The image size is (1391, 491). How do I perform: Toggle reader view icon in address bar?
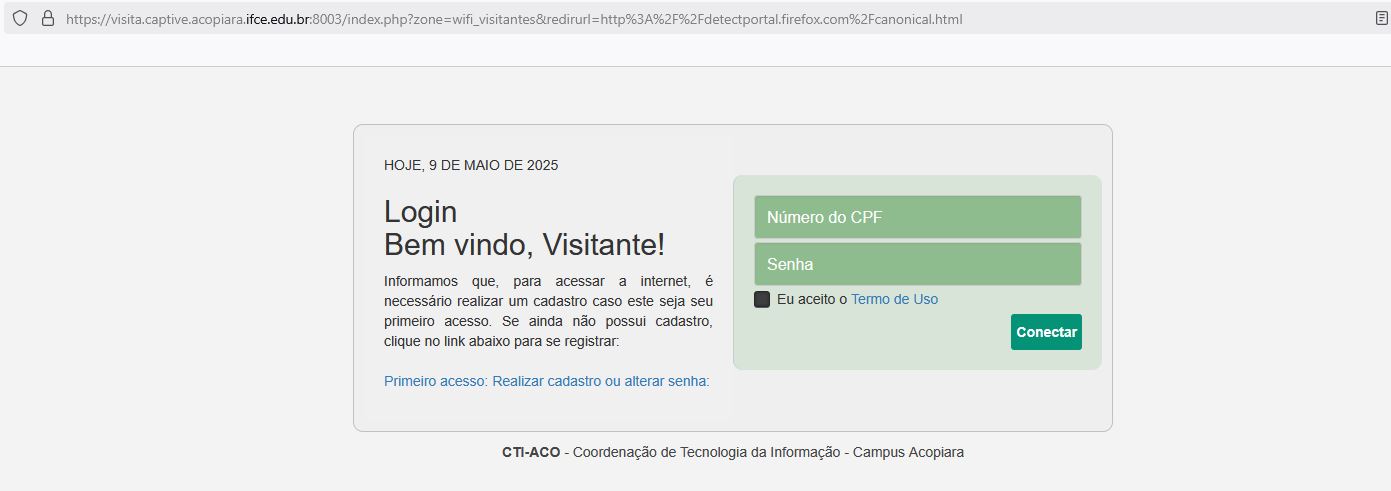(x=1382, y=18)
